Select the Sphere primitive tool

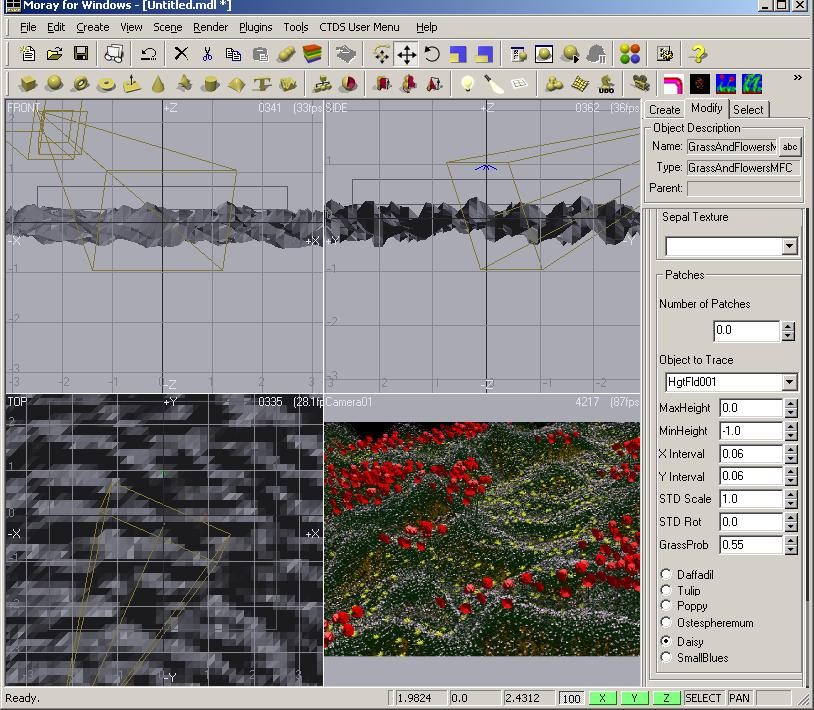click(x=55, y=84)
